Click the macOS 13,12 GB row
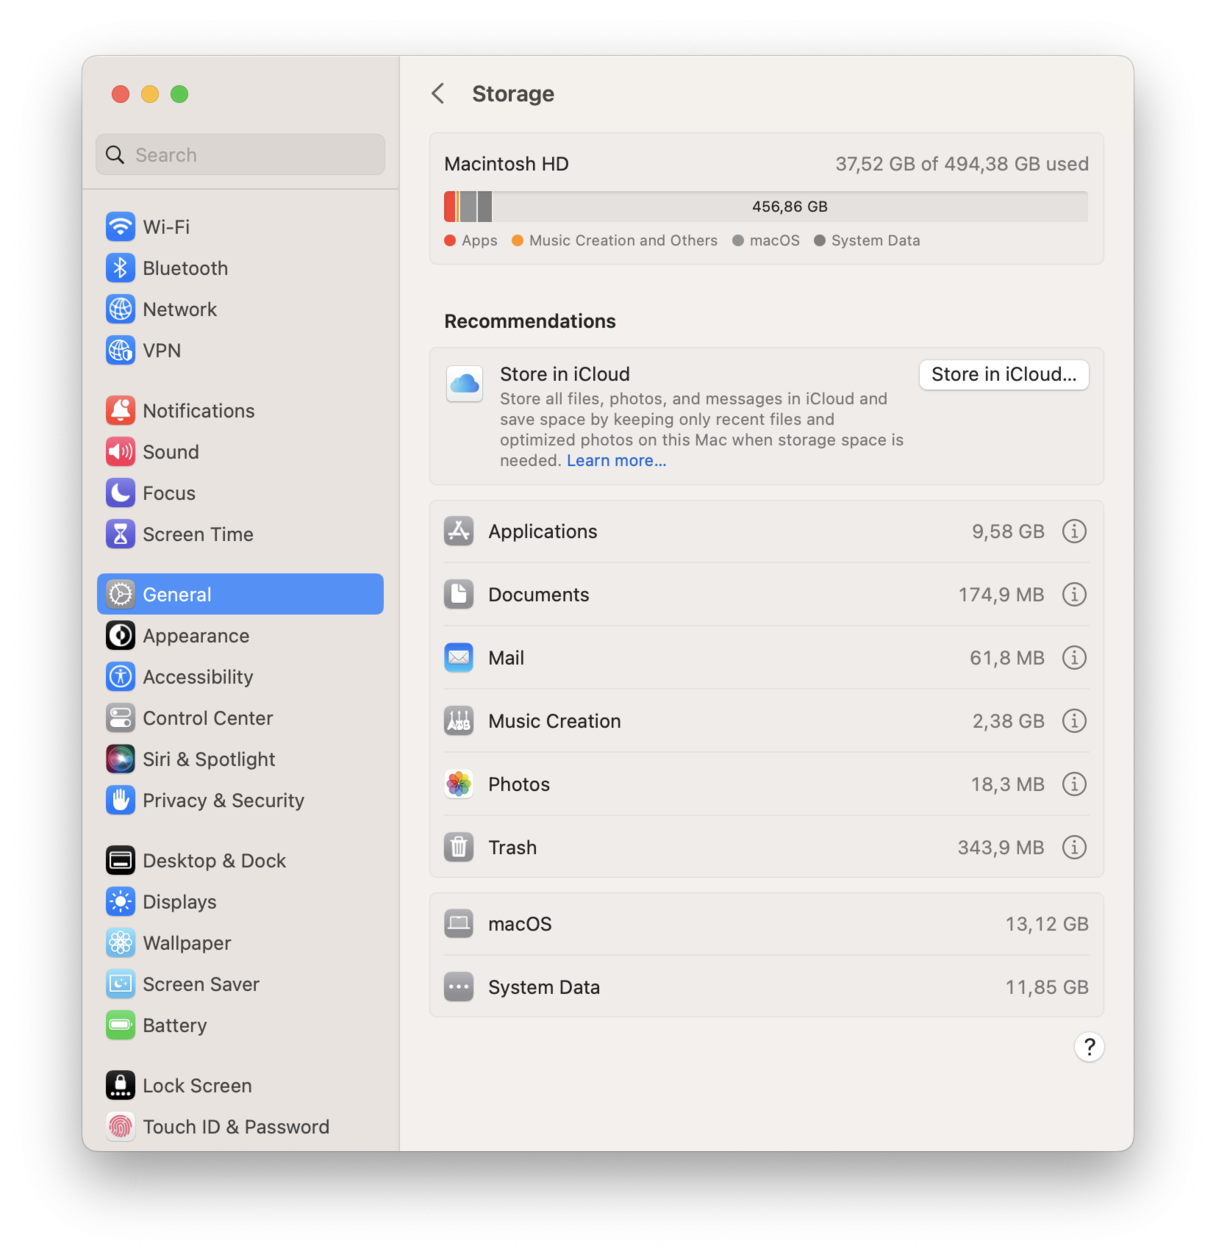Screen dimensions: 1216x1260 [x=766, y=924]
